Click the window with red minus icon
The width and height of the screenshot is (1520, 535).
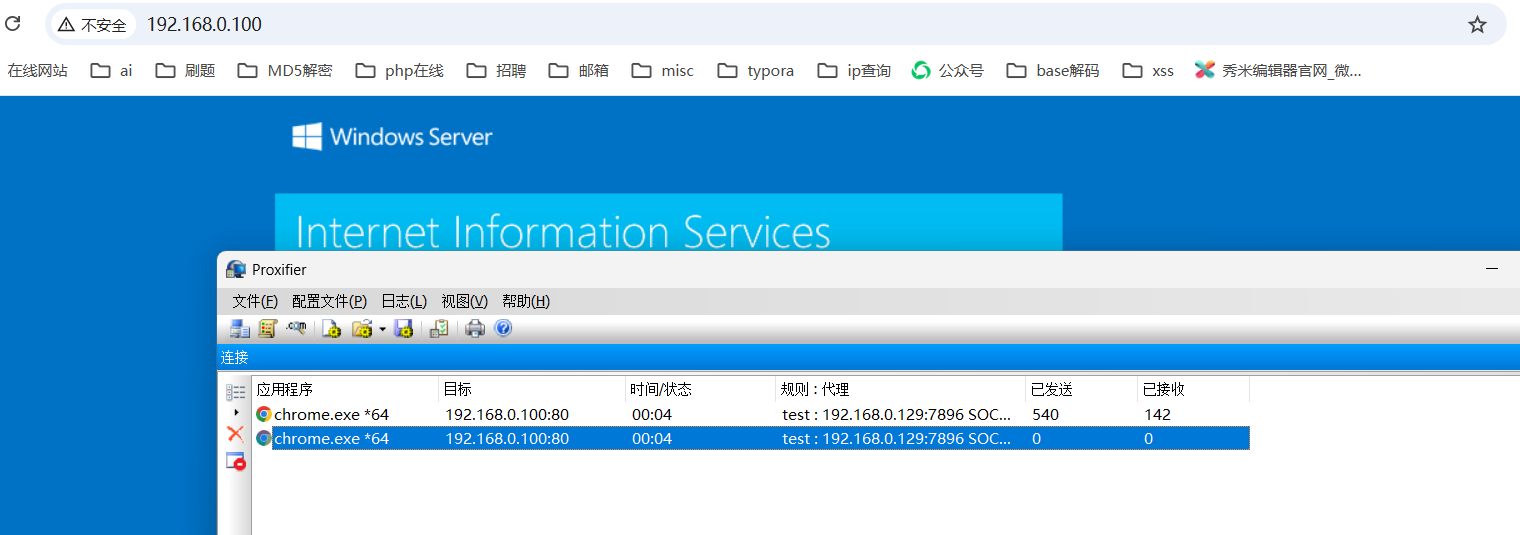[x=235, y=461]
